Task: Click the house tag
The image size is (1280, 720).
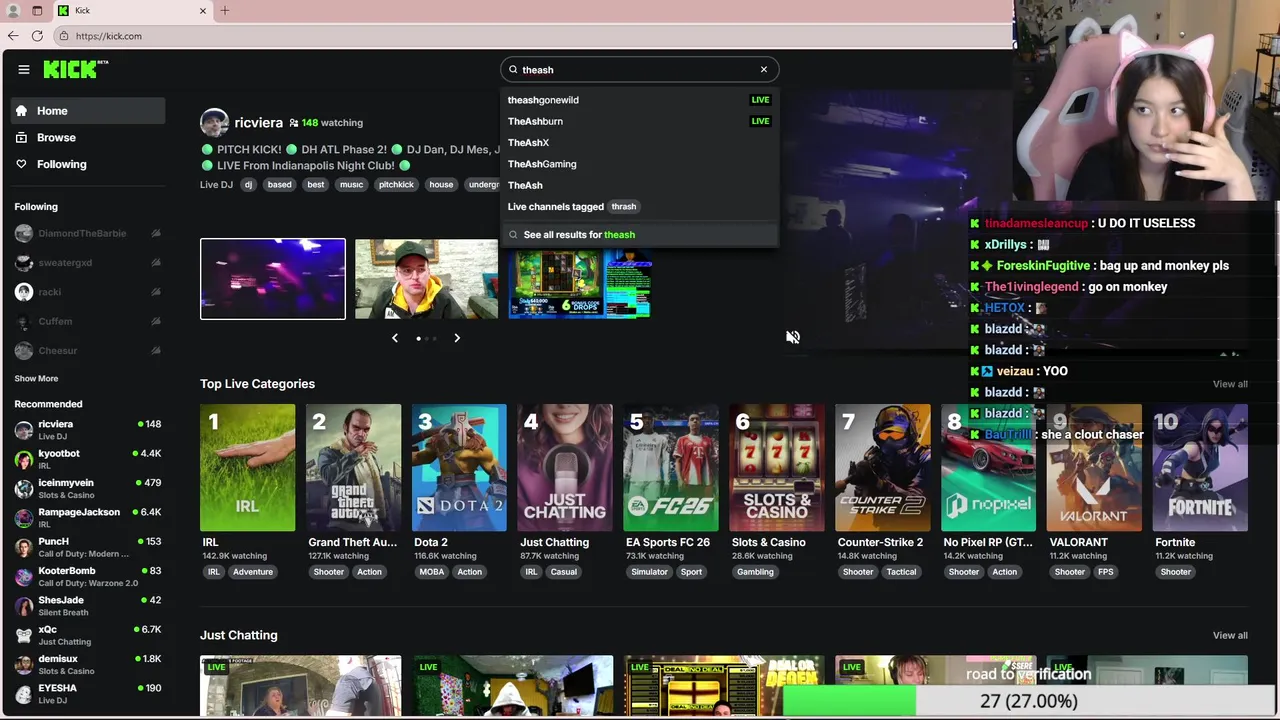Action: [x=441, y=184]
